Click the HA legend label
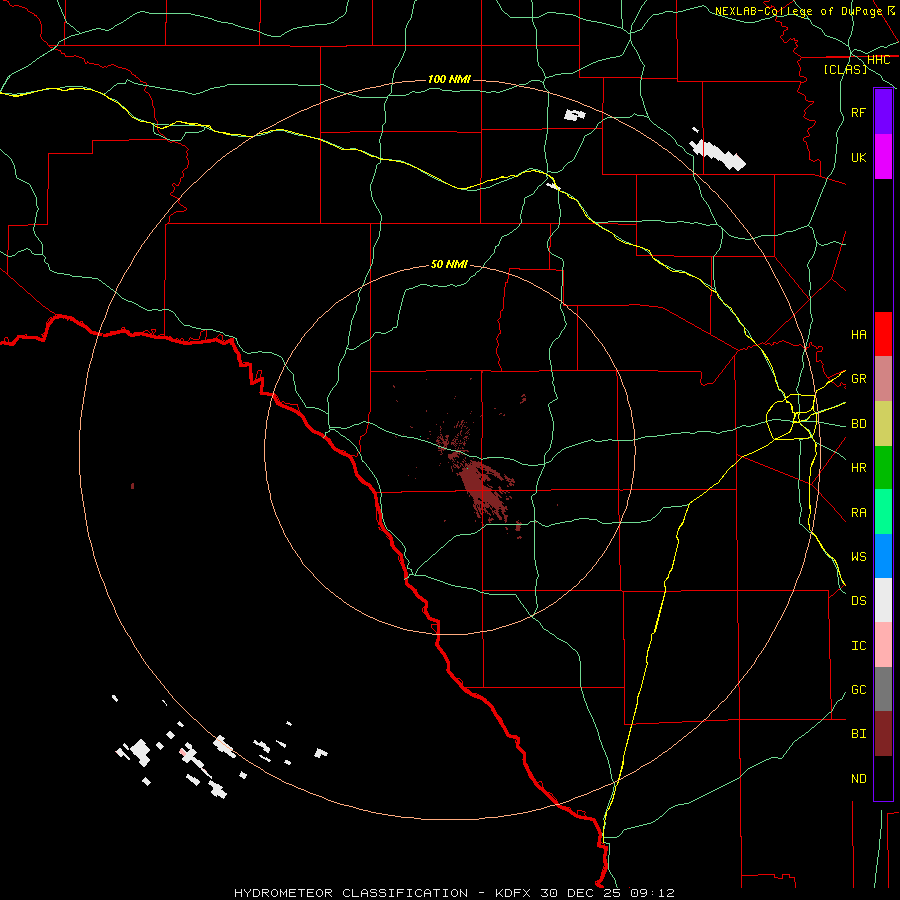 pos(859,334)
